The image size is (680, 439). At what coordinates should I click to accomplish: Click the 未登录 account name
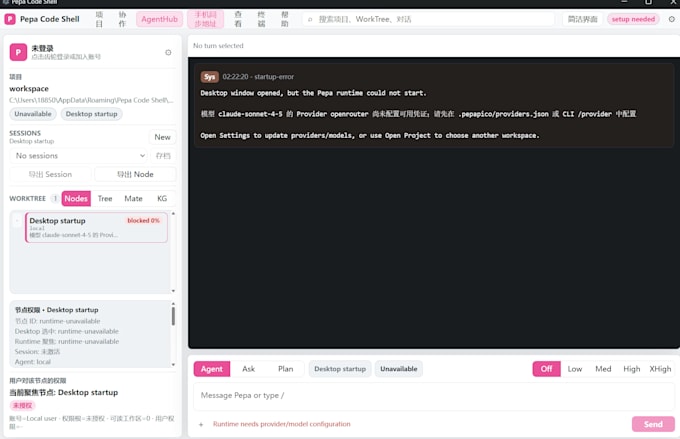(42, 48)
